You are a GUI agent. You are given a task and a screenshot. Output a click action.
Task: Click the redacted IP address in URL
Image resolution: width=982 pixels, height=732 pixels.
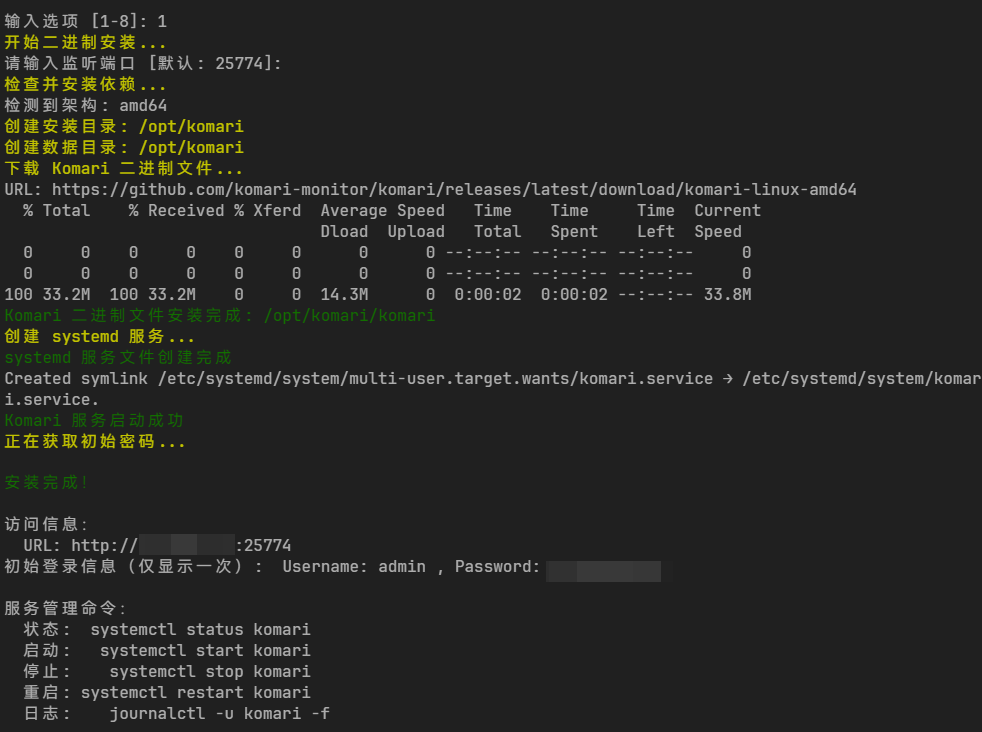point(186,546)
